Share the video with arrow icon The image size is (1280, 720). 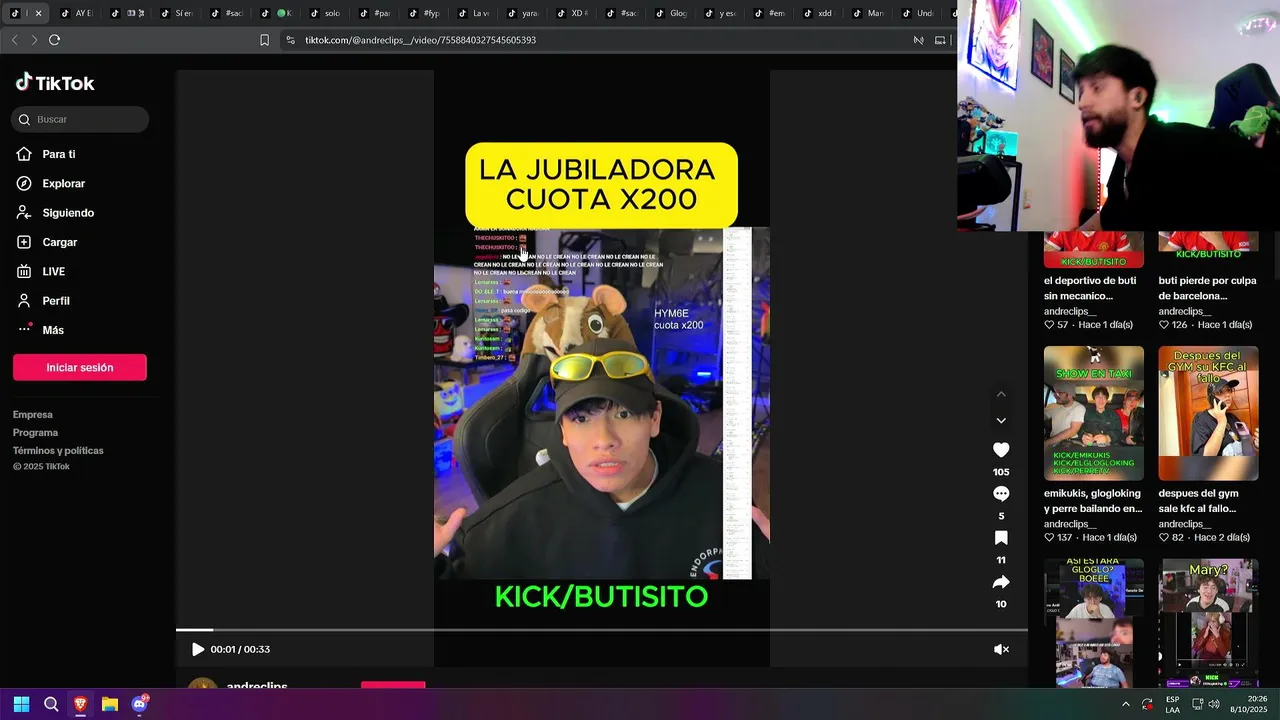click(1001, 582)
